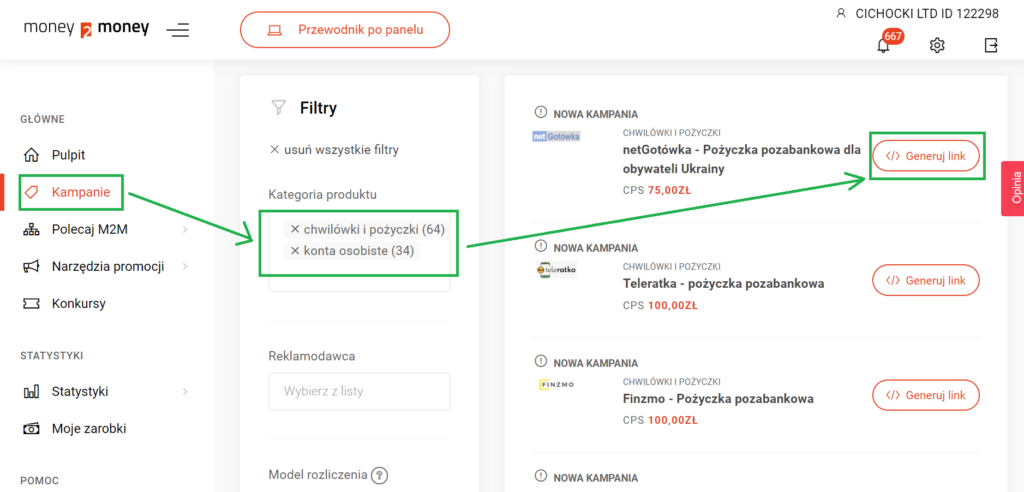Click the Moje zarobki money icon
The width and height of the screenshot is (1024, 492).
point(31,429)
